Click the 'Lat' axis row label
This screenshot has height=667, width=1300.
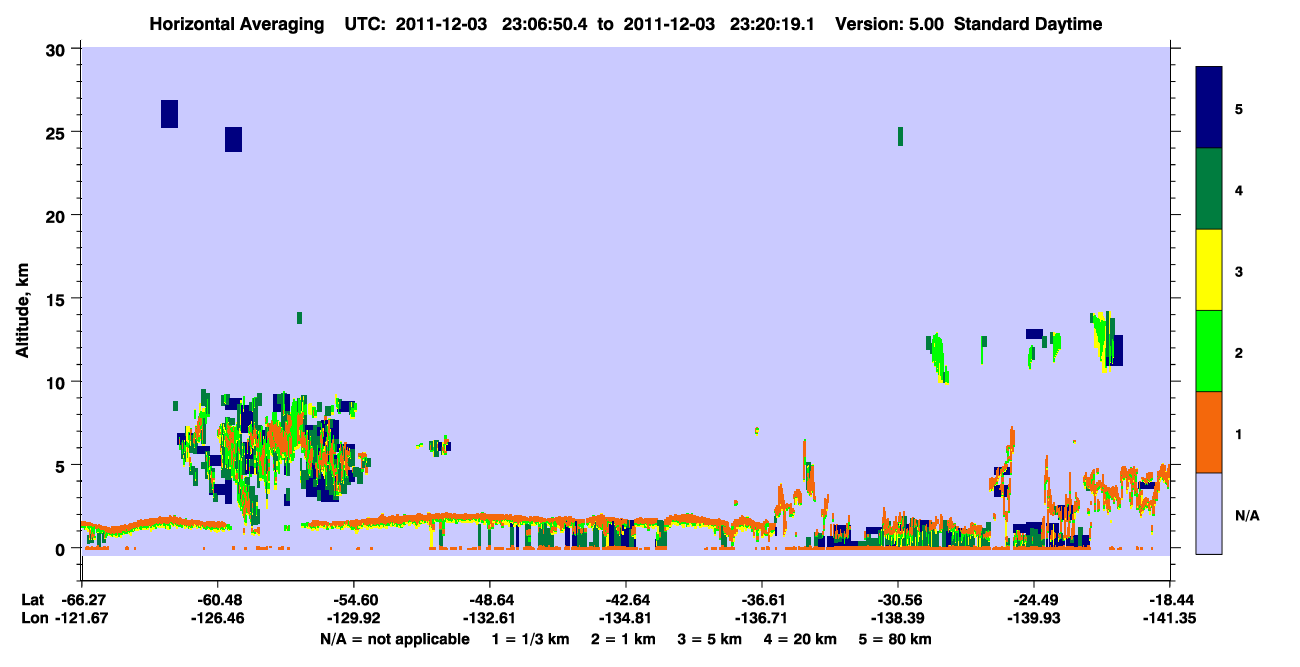click(x=31, y=599)
